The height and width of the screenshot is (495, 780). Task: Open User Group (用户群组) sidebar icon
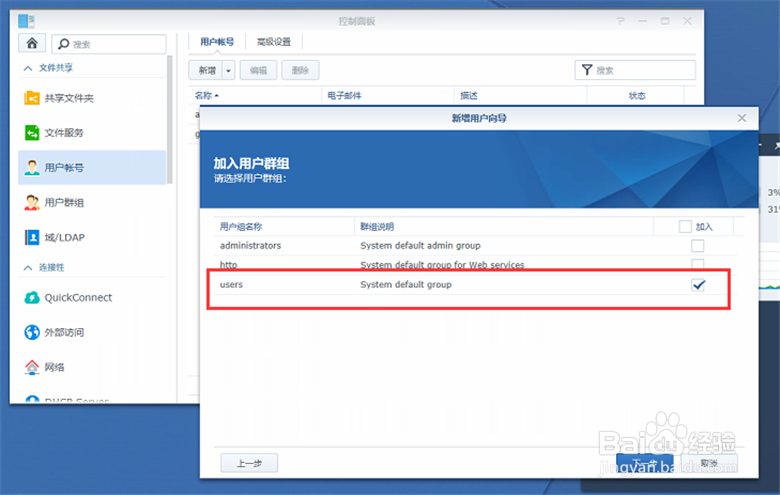pos(32,202)
